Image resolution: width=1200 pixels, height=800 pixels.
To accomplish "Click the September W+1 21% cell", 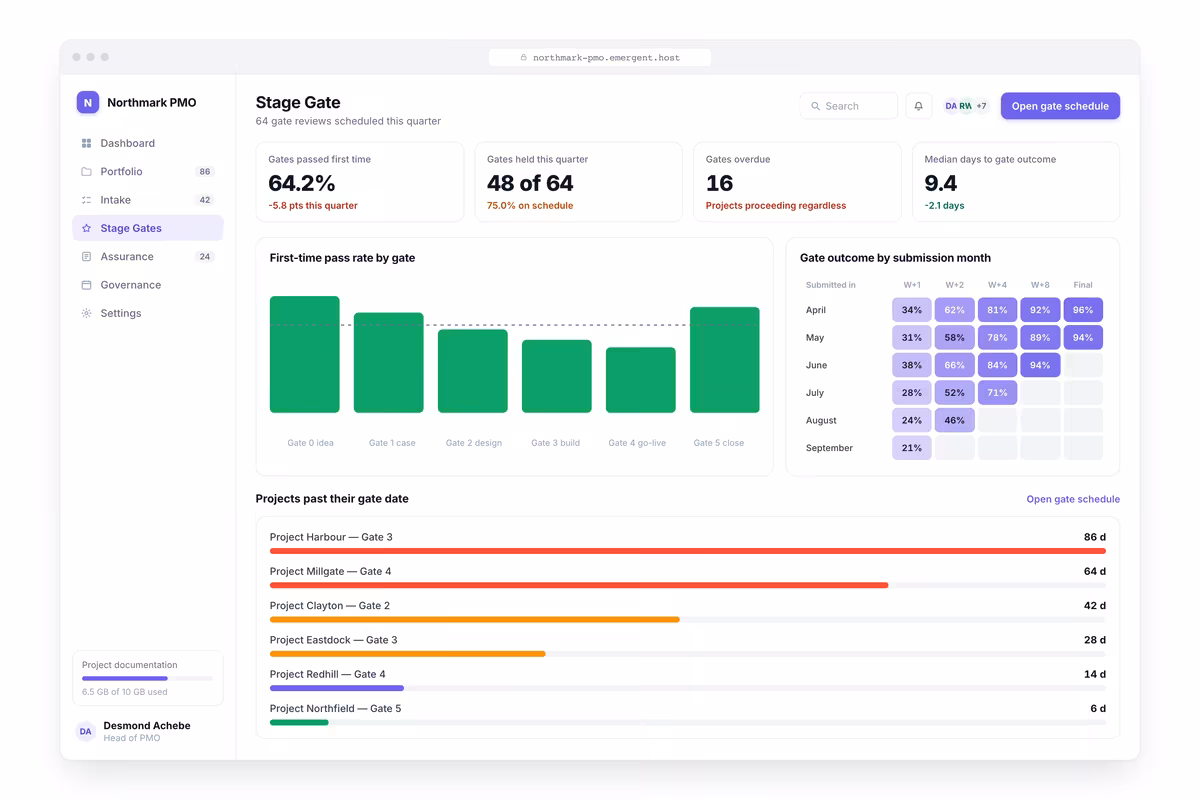I will pyautogui.click(x=912, y=448).
